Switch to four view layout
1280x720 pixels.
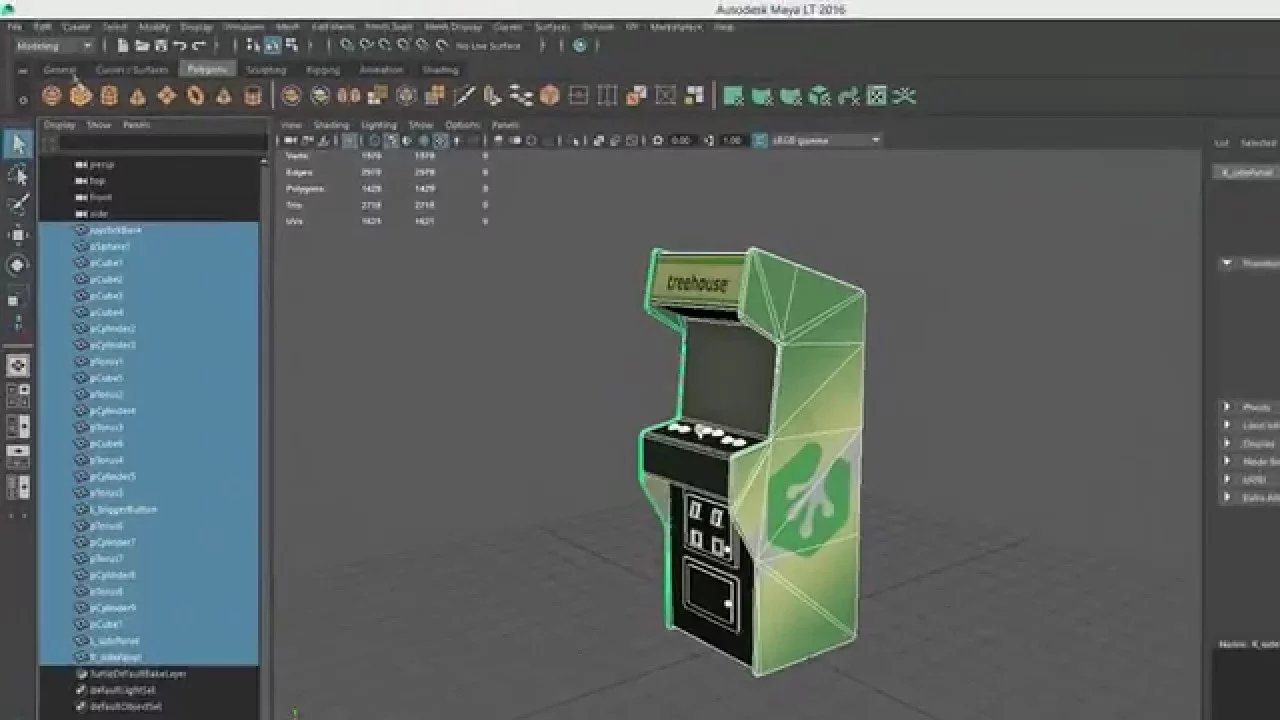pos(18,397)
